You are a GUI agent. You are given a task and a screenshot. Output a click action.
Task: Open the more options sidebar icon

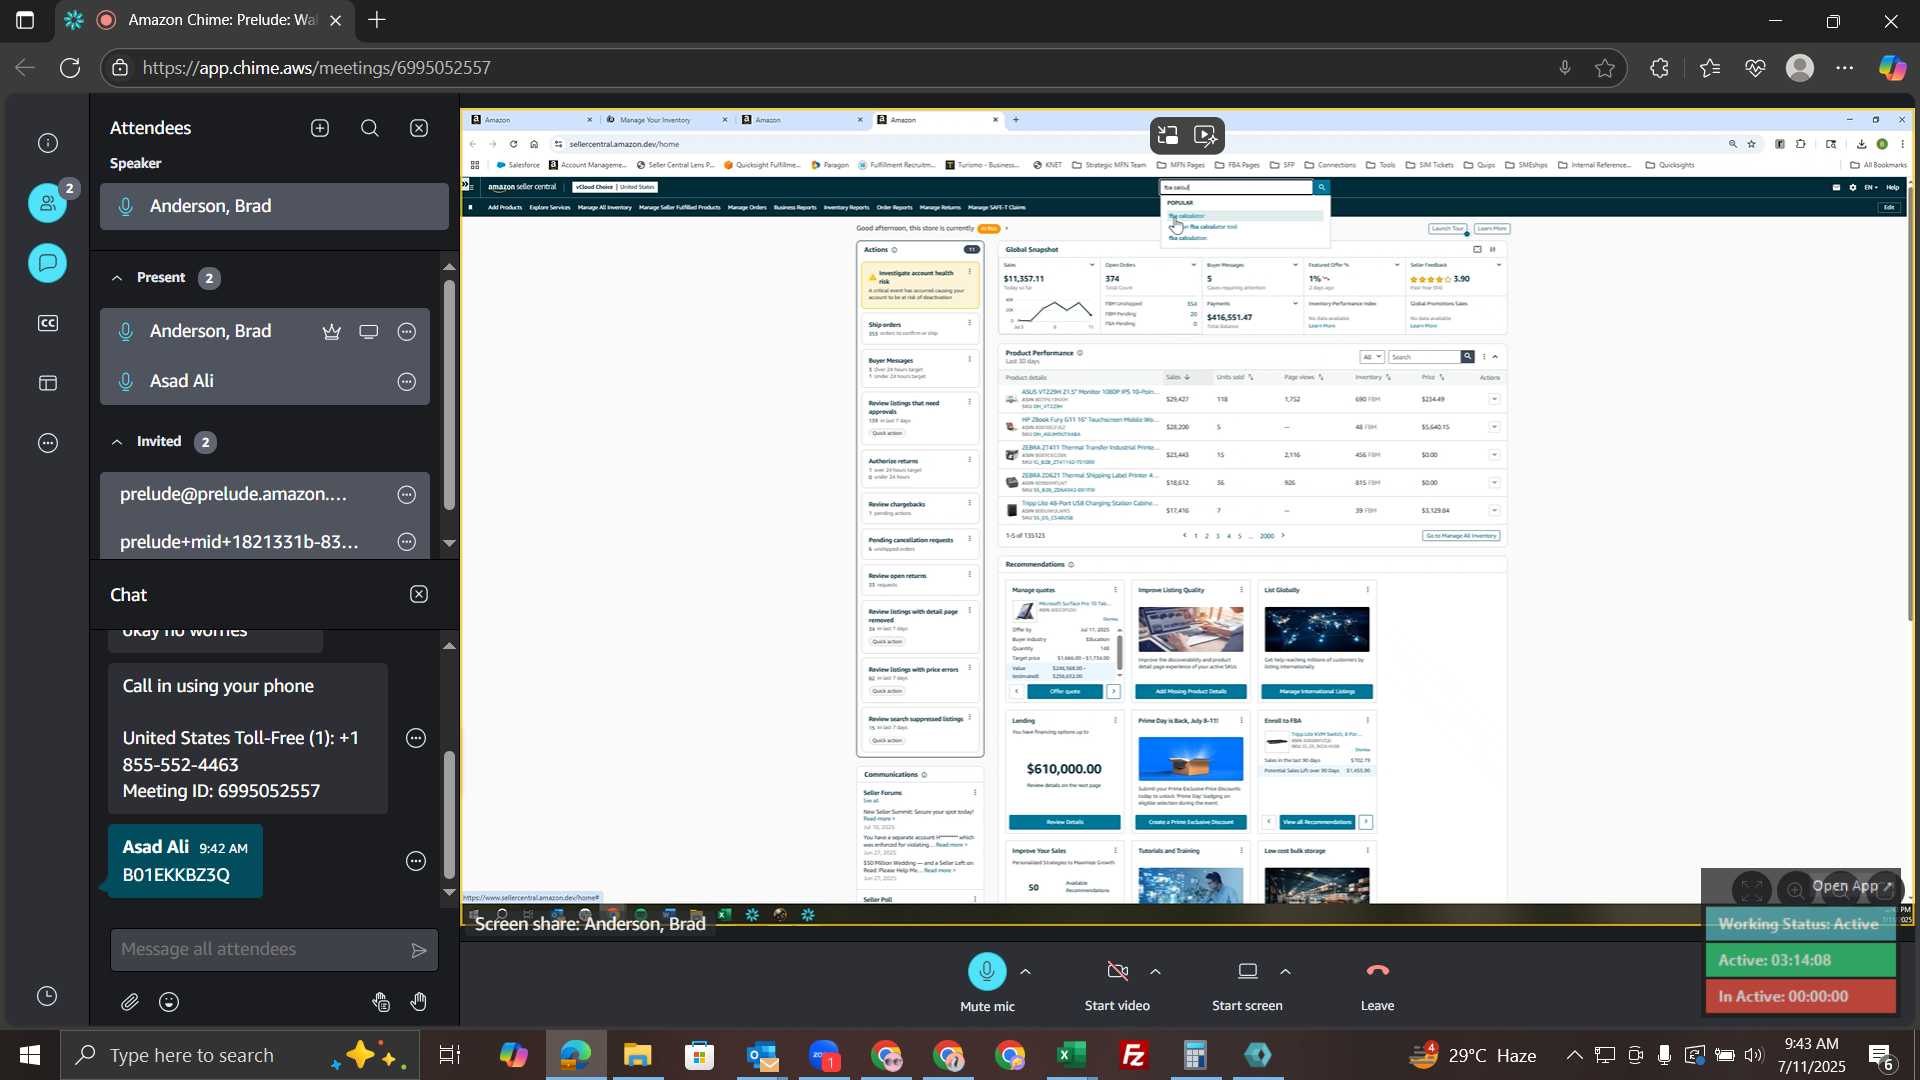[x=47, y=443]
